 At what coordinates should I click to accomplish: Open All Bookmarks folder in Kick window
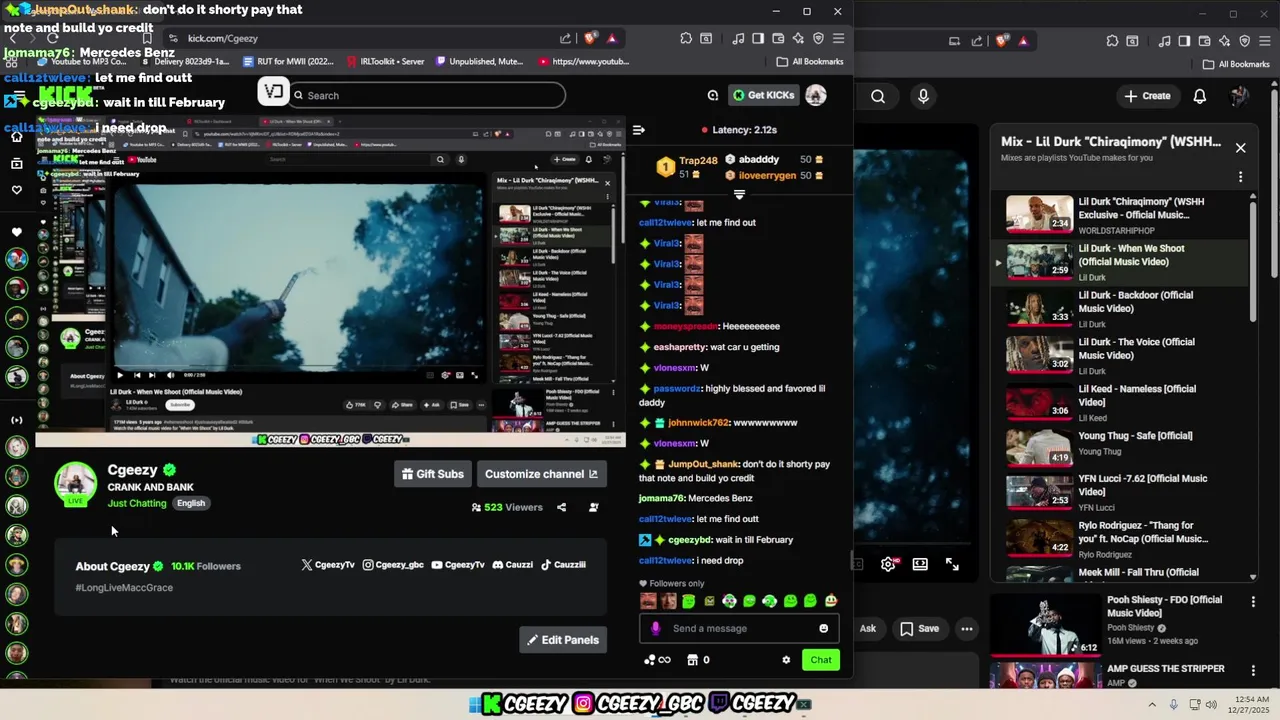(810, 62)
